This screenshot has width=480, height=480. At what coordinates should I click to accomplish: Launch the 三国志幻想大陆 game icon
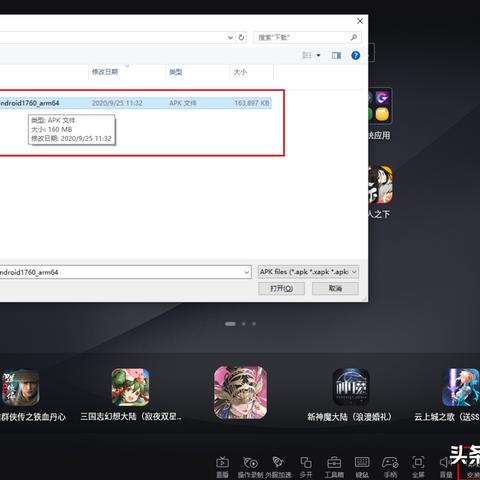[130, 387]
